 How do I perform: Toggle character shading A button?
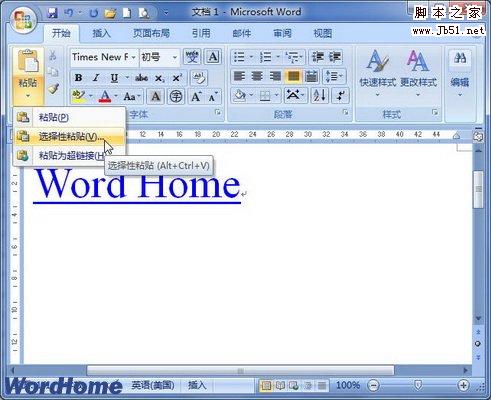155,97
